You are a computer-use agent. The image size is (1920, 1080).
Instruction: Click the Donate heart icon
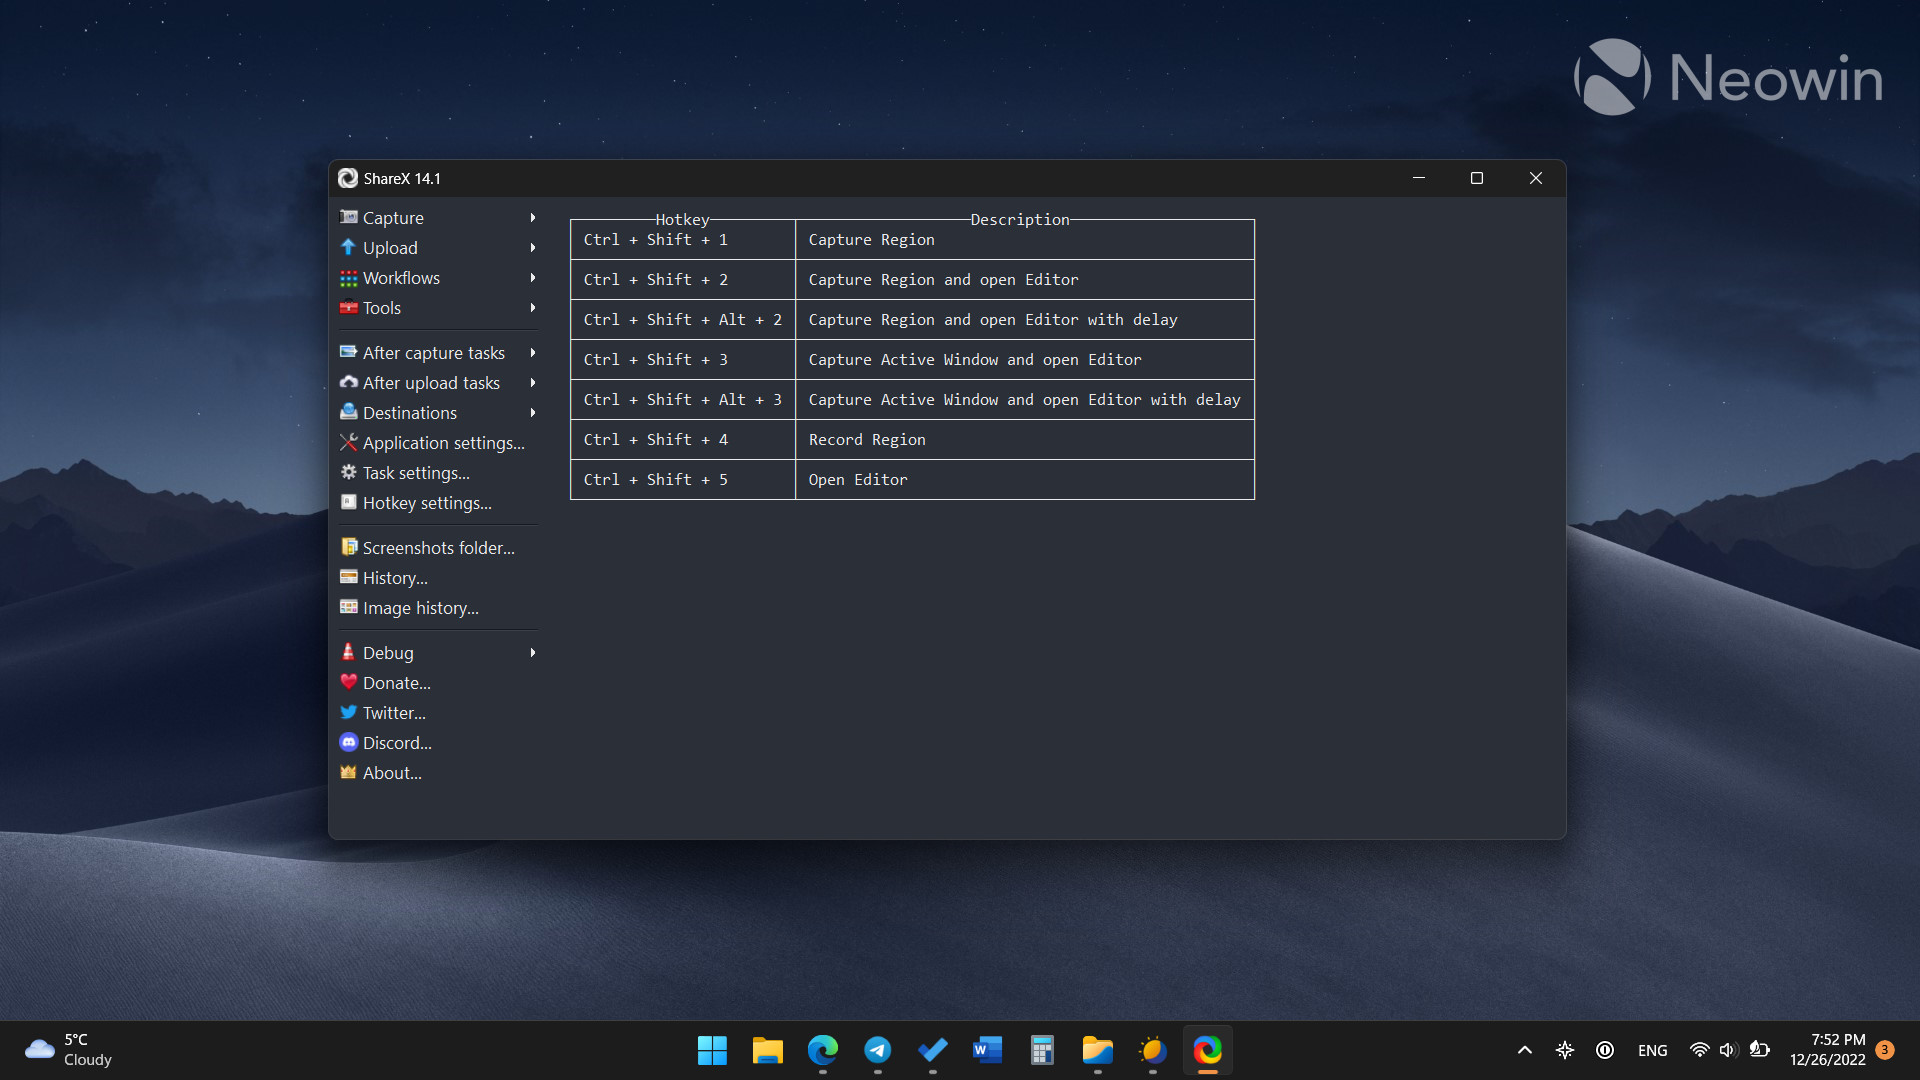[348, 682]
